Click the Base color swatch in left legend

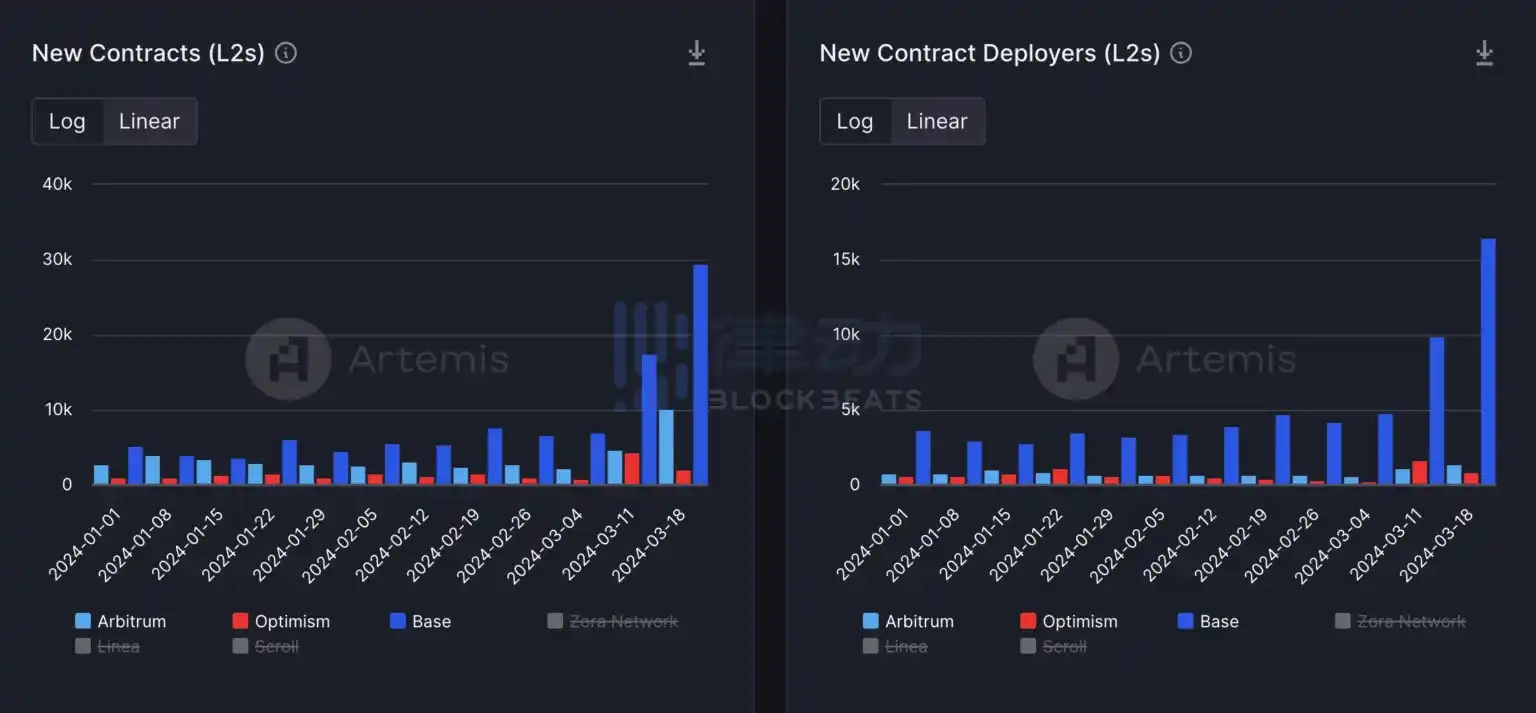pos(397,621)
